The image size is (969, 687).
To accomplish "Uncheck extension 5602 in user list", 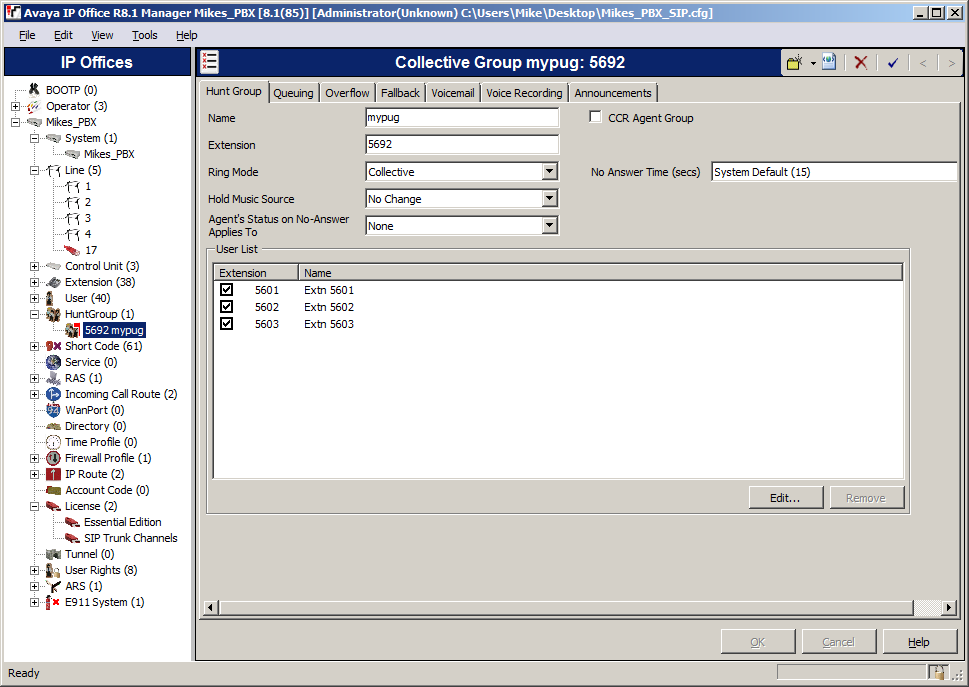I will pyautogui.click(x=226, y=306).
